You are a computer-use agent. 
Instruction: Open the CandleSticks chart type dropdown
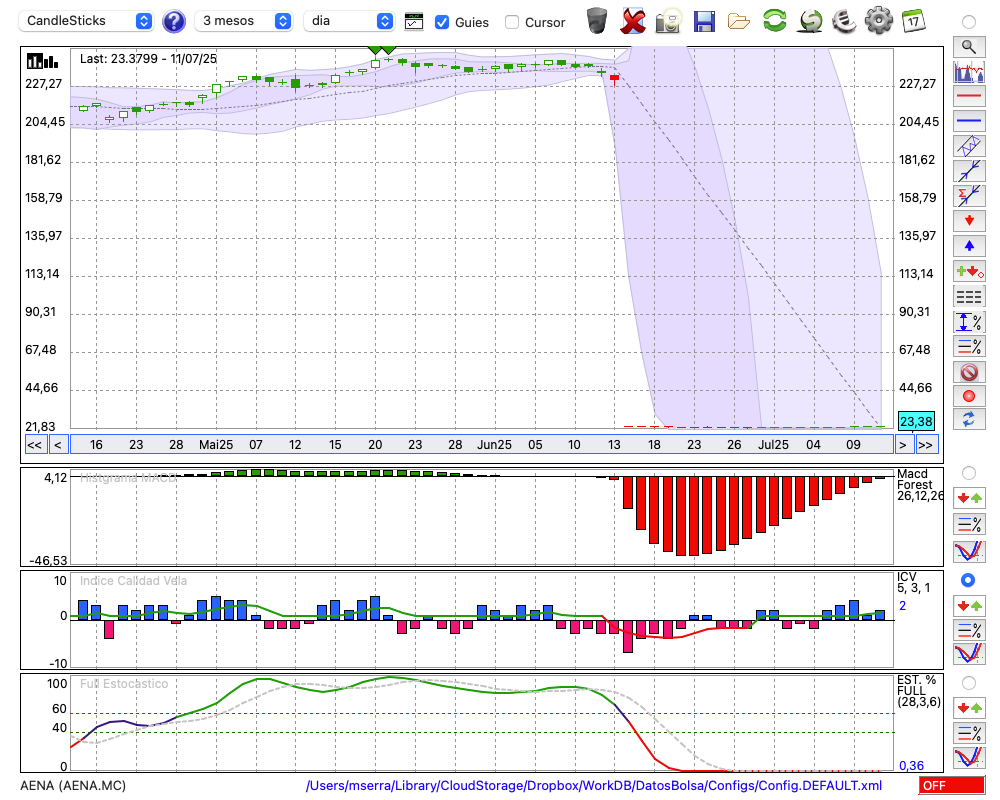[x=87, y=21]
